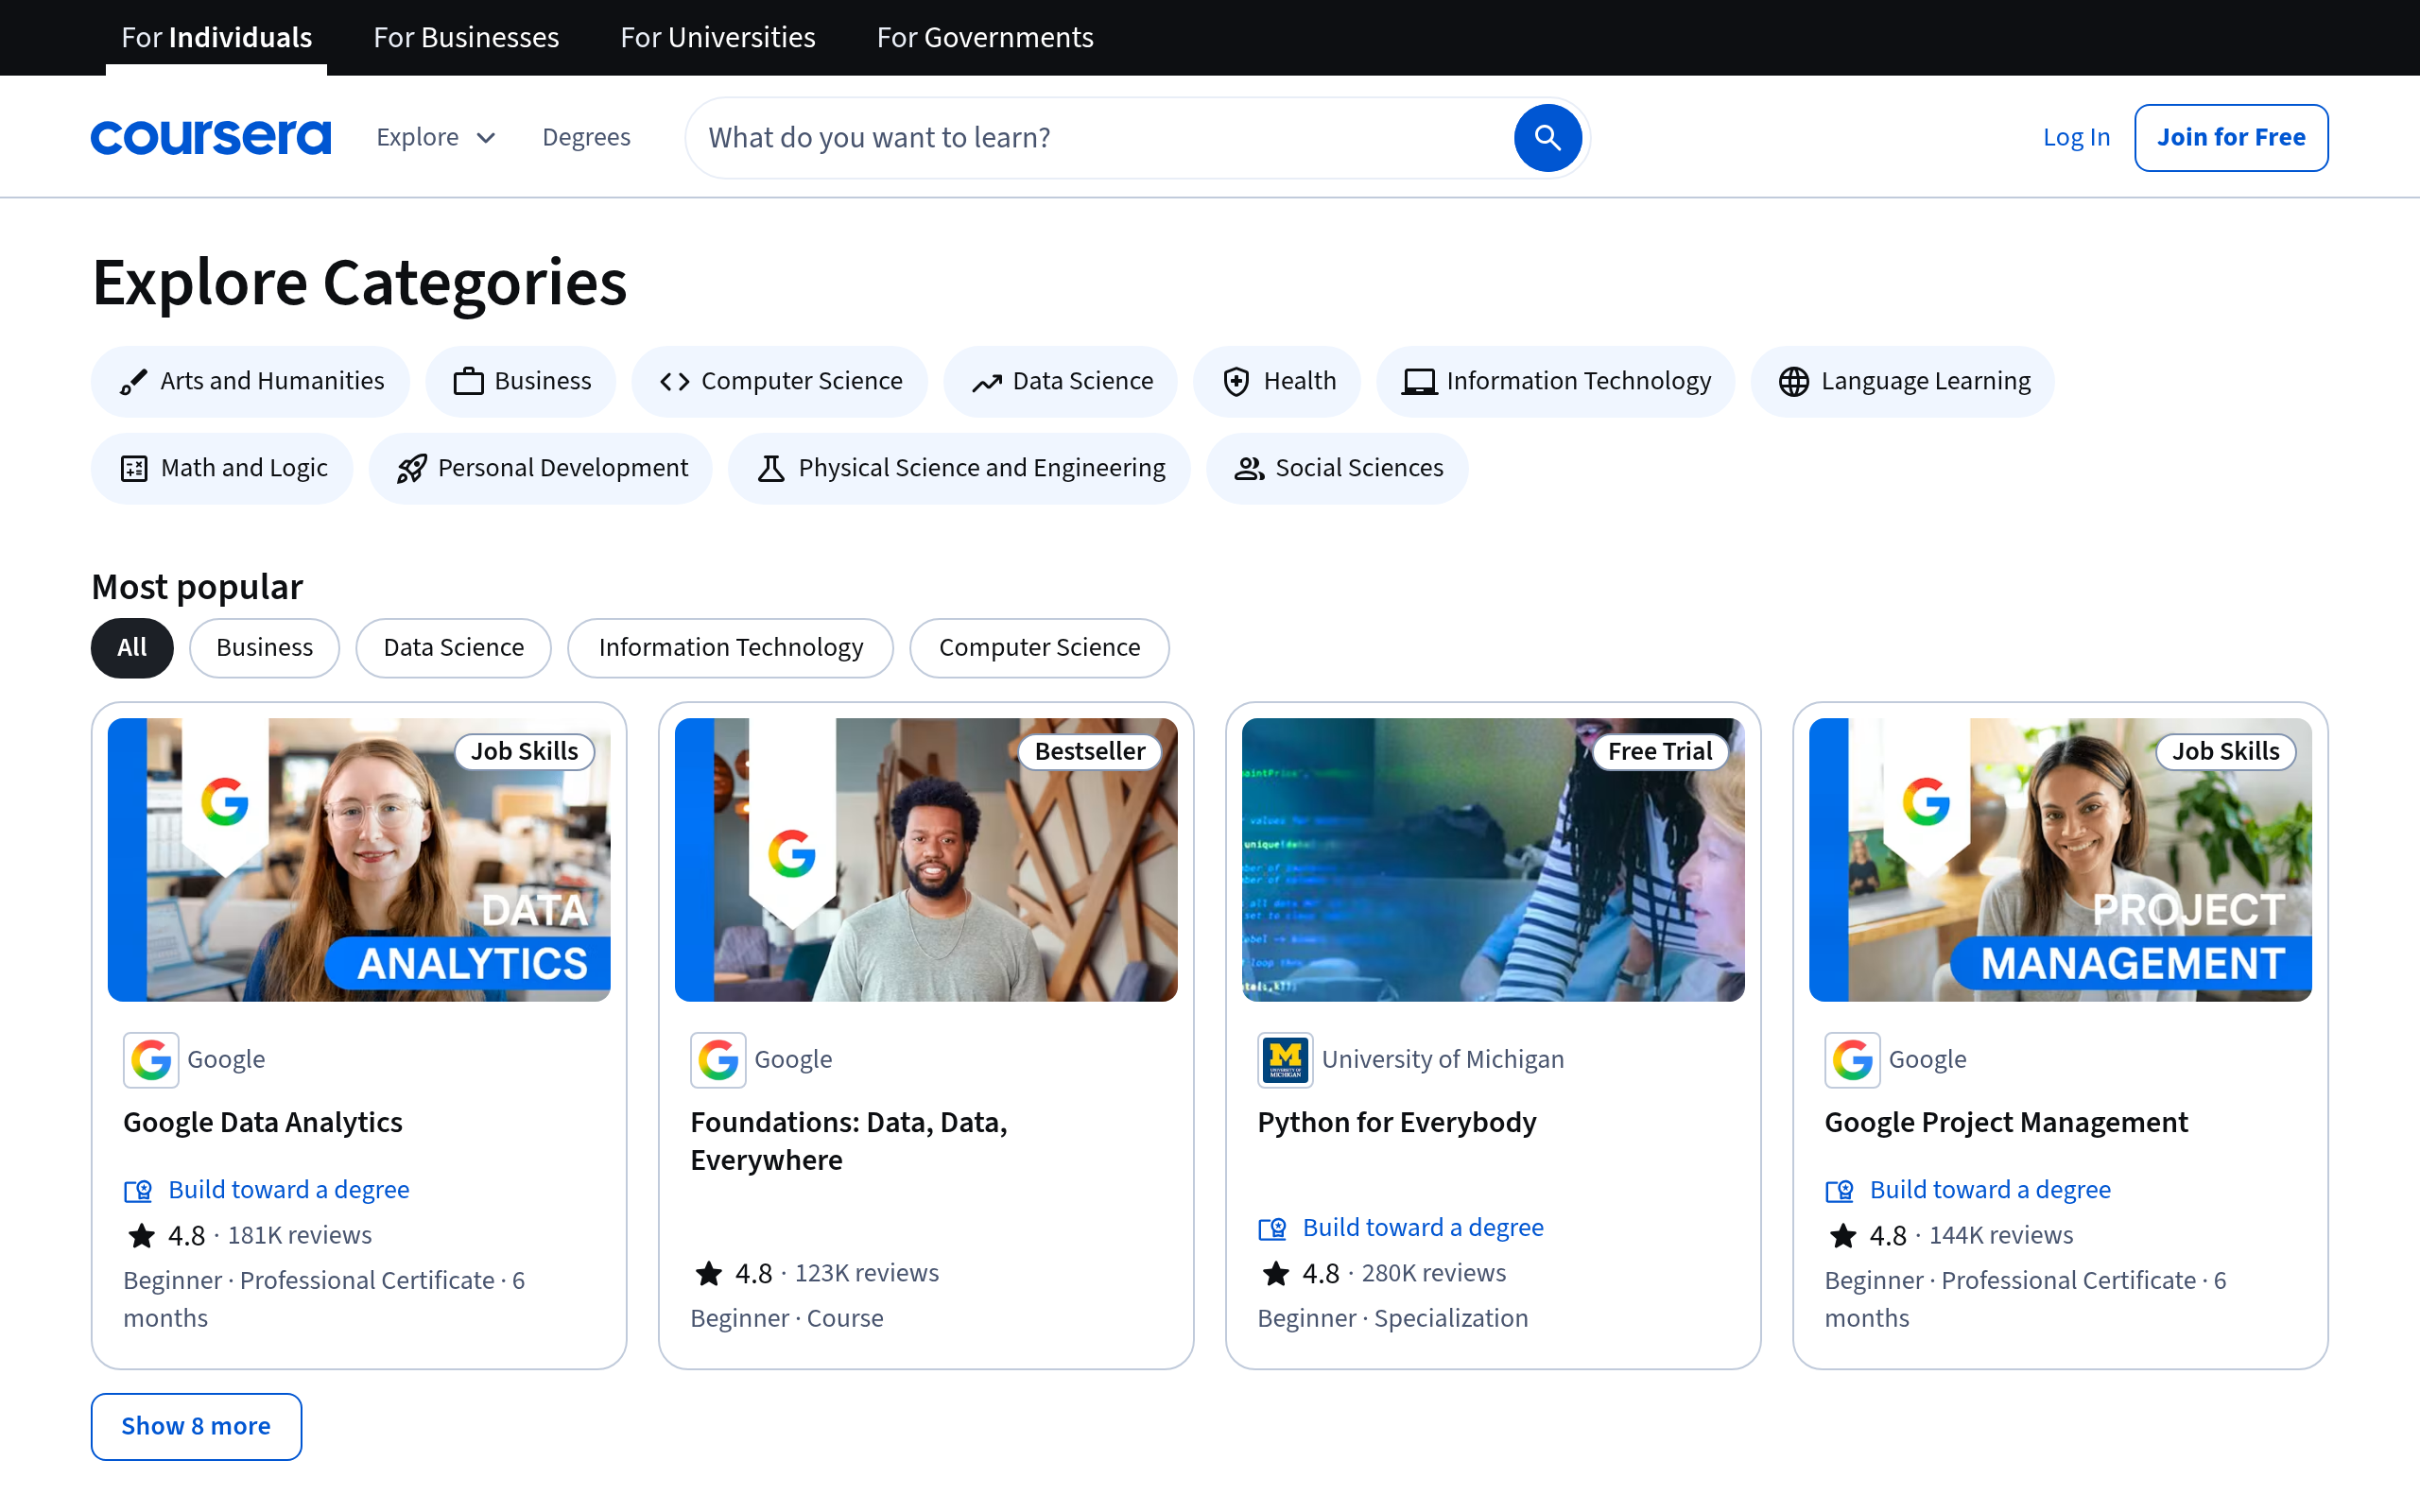
Task: Click the blue search magnifier button
Action: (x=1547, y=137)
